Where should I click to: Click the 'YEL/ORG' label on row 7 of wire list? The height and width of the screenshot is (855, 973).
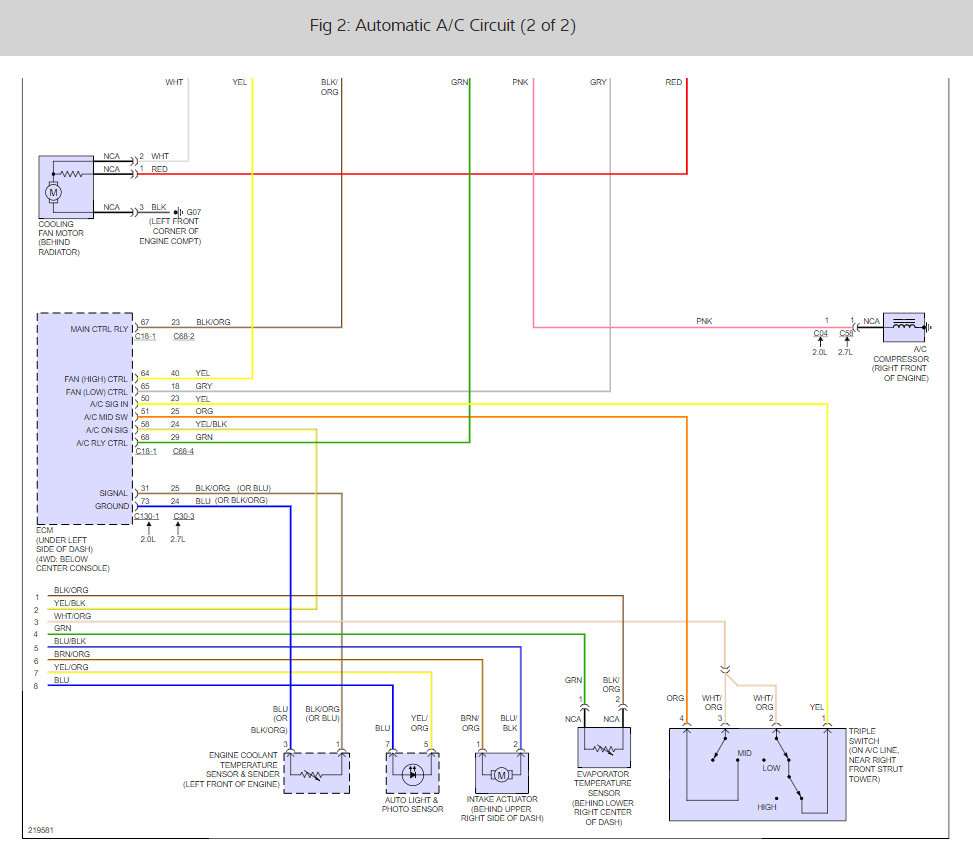click(x=71, y=667)
